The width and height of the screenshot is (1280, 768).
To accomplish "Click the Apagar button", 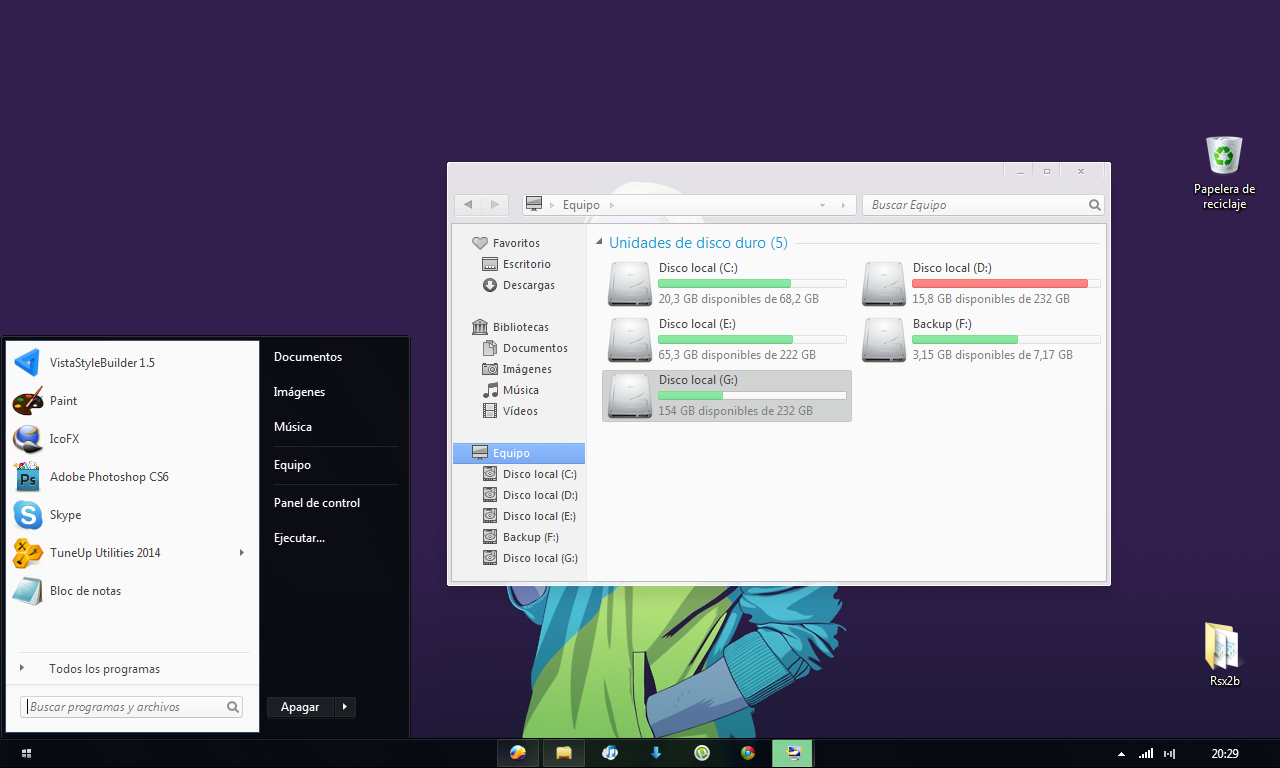I will [x=300, y=707].
